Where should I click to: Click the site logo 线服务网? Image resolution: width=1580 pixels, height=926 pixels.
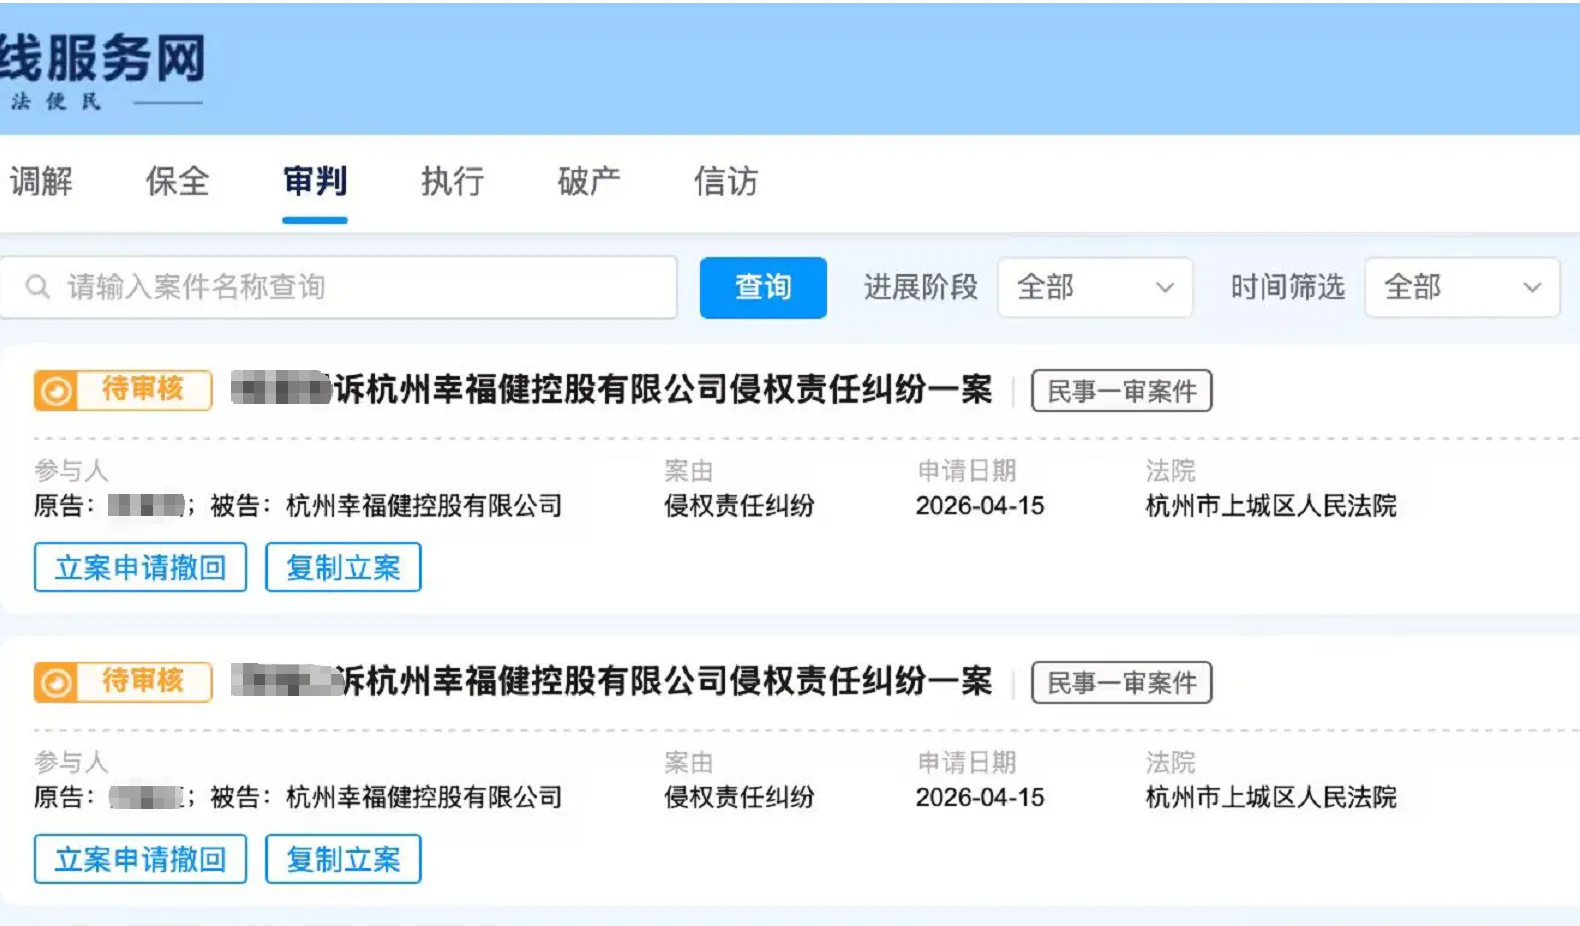point(102,58)
